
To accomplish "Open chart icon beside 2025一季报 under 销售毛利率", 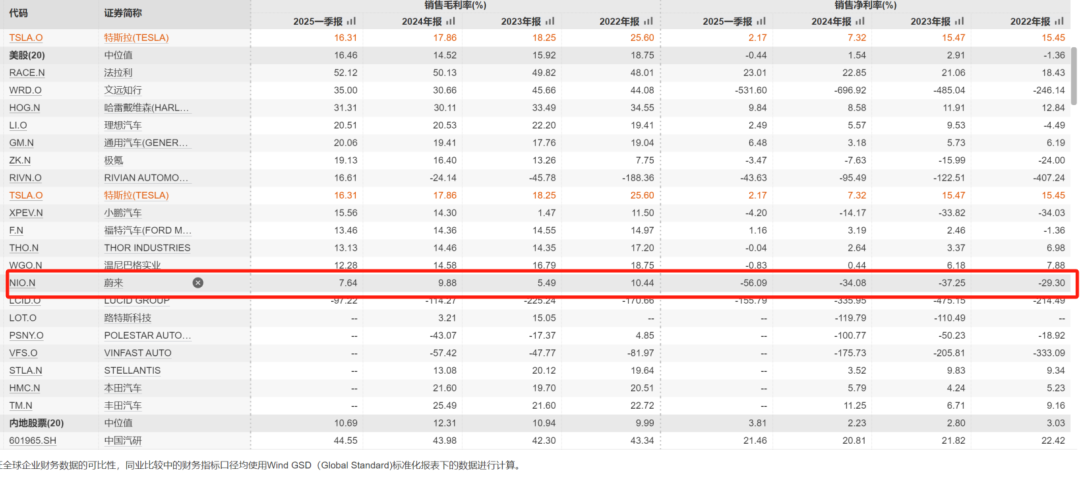I will click(352, 21).
